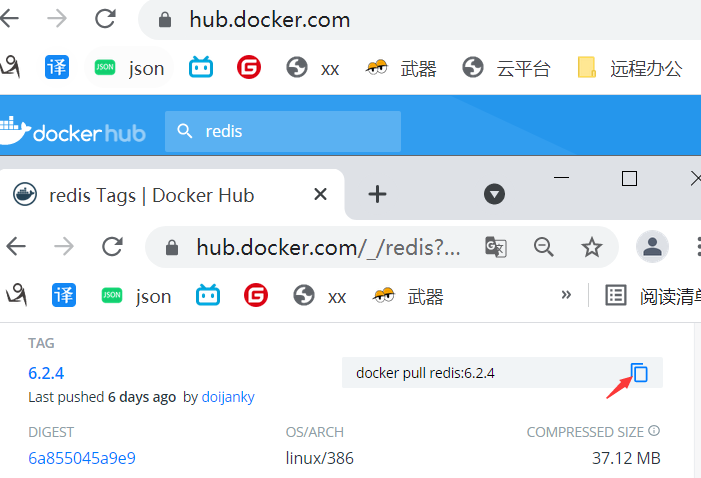Select the redis Tags | Docker Hub tab
The width and height of the screenshot is (701, 478).
[x=172, y=195]
